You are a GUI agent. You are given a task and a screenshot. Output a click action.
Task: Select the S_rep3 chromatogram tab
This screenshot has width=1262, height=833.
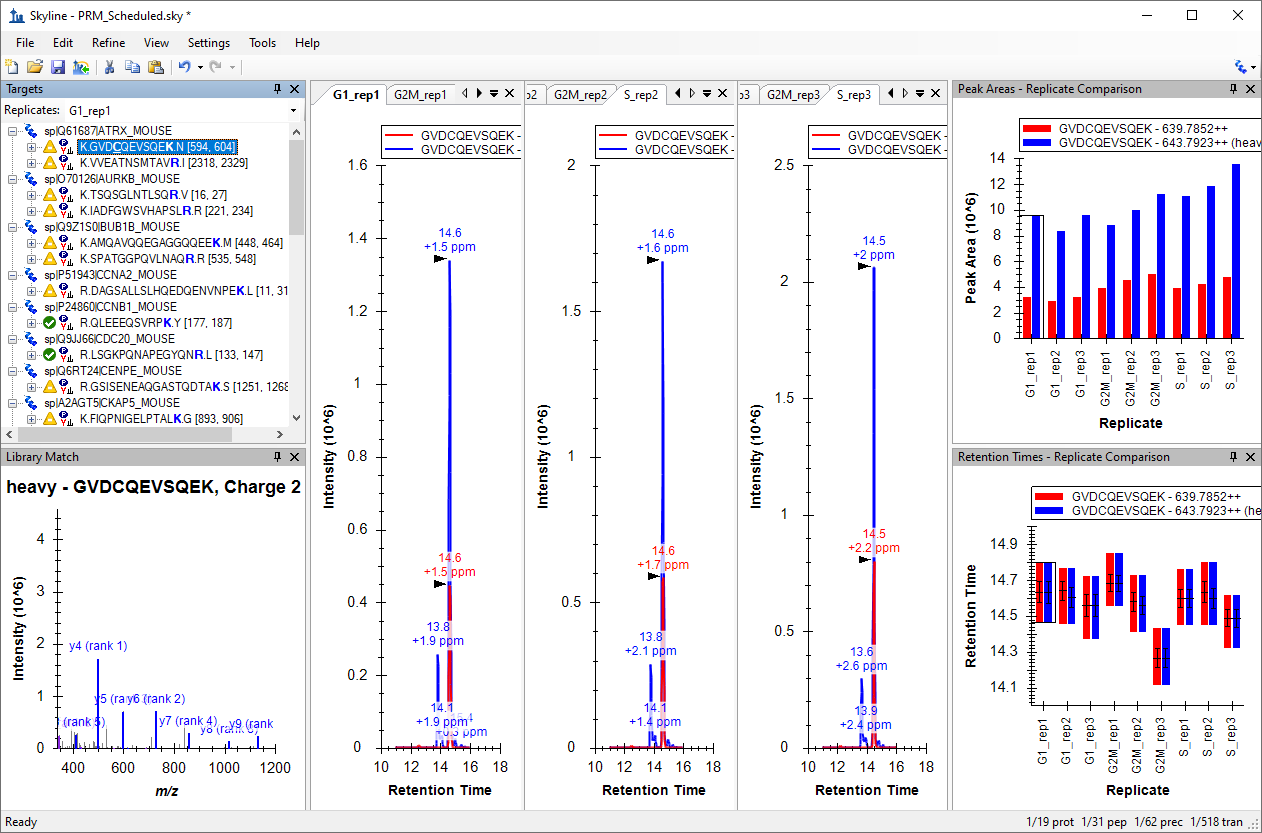(853, 95)
